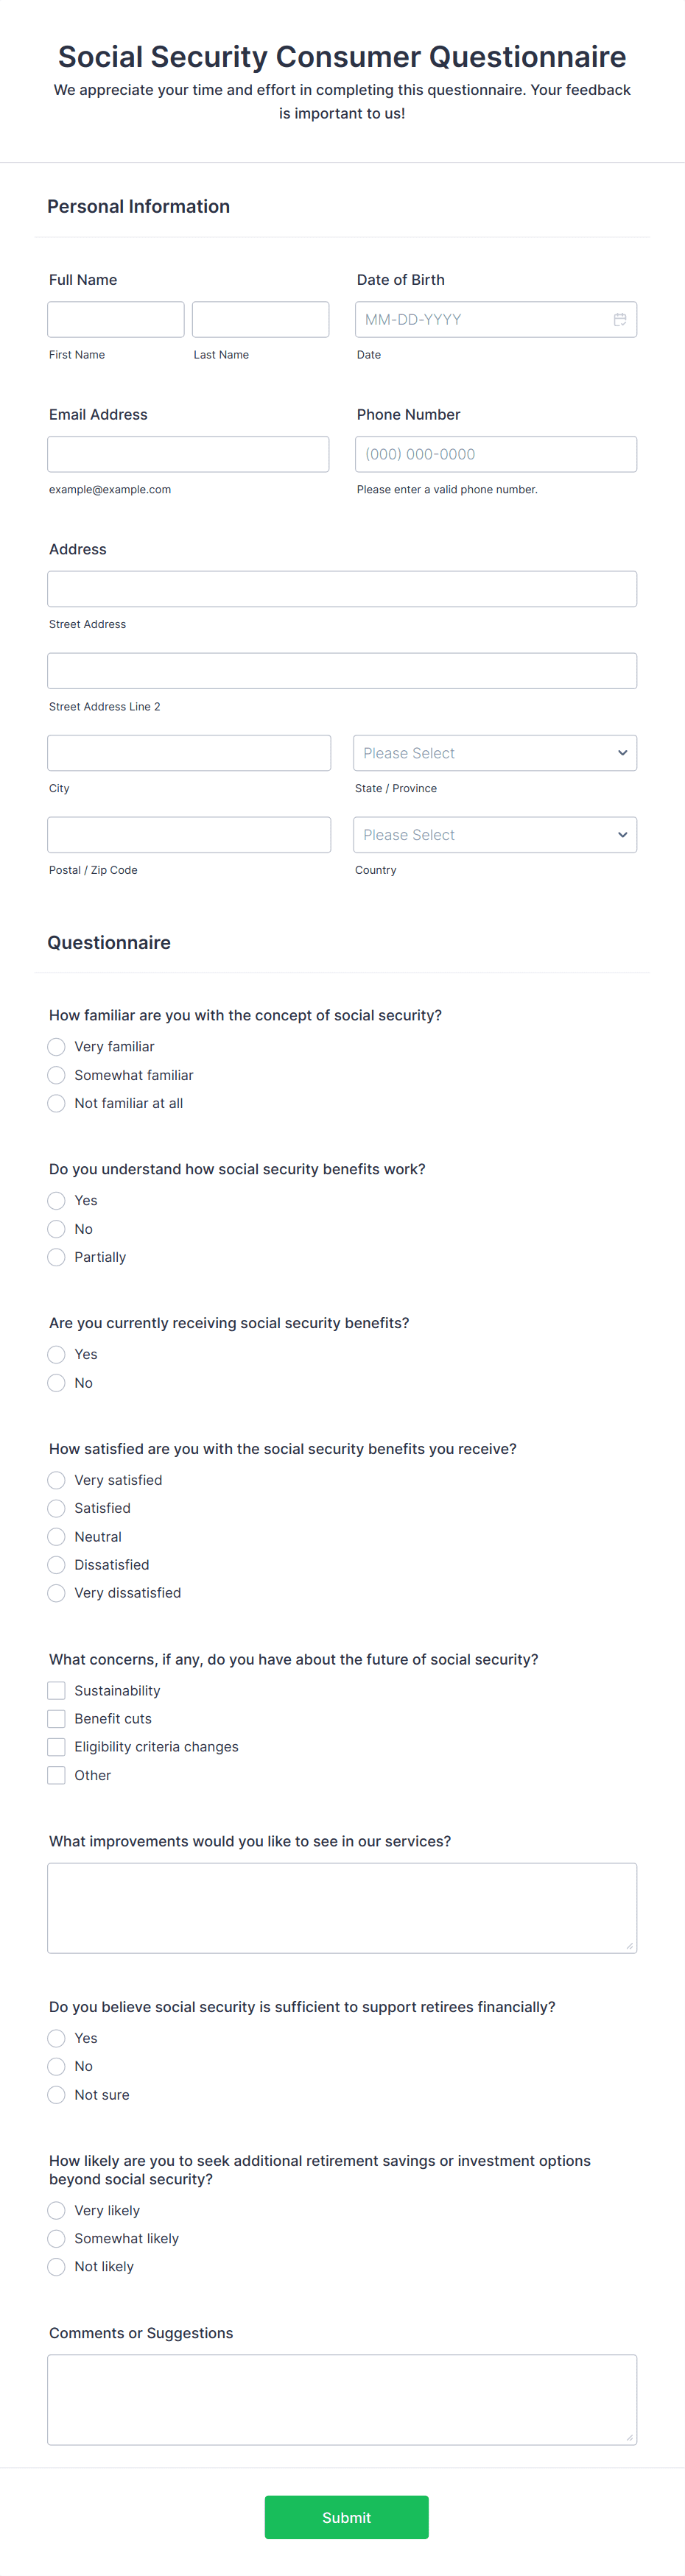Screen dimensions: 685x2576
Task: Open the State / Province dropdown
Action: tap(494, 752)
